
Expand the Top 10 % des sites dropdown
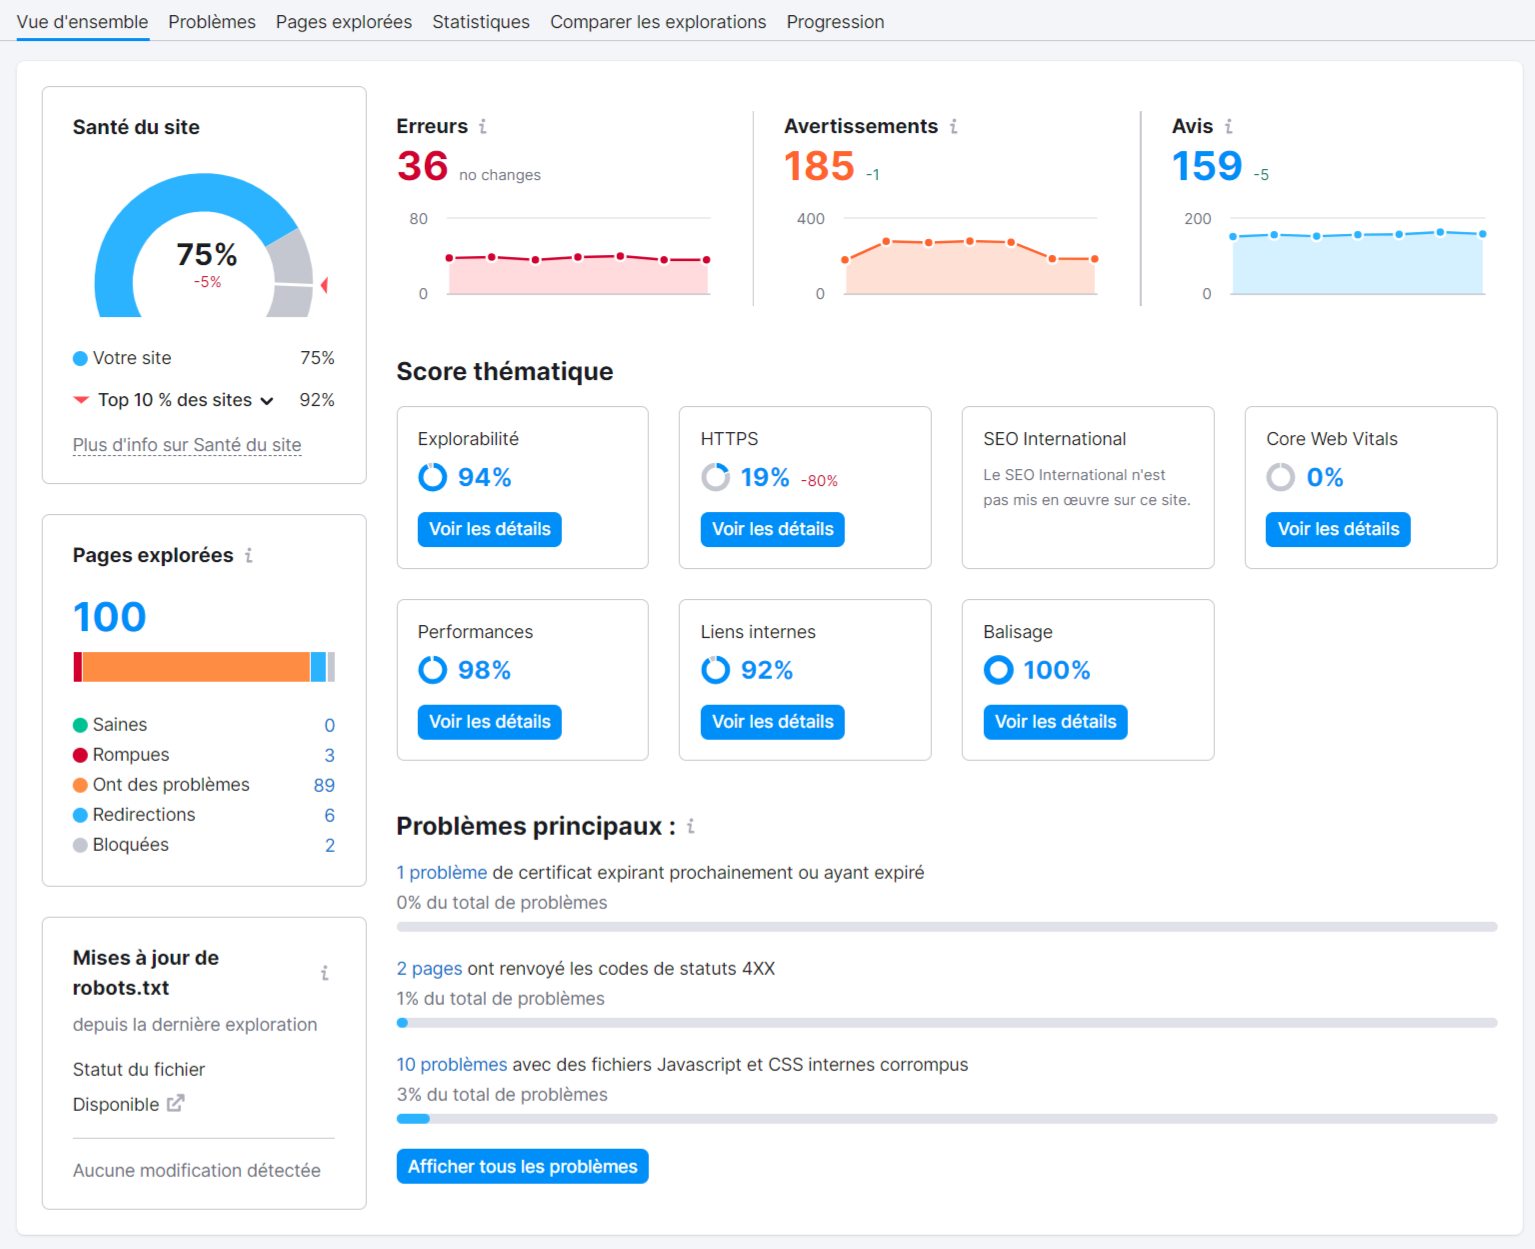point(266,400)
